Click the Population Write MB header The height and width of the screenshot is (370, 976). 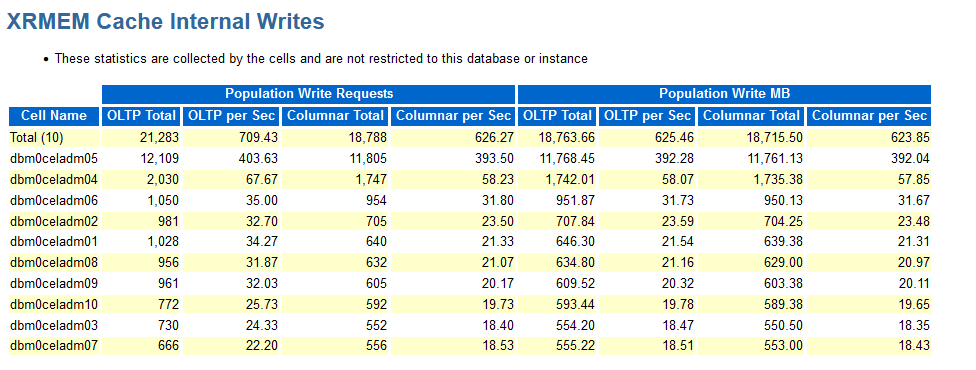click(x=725, y=94)
